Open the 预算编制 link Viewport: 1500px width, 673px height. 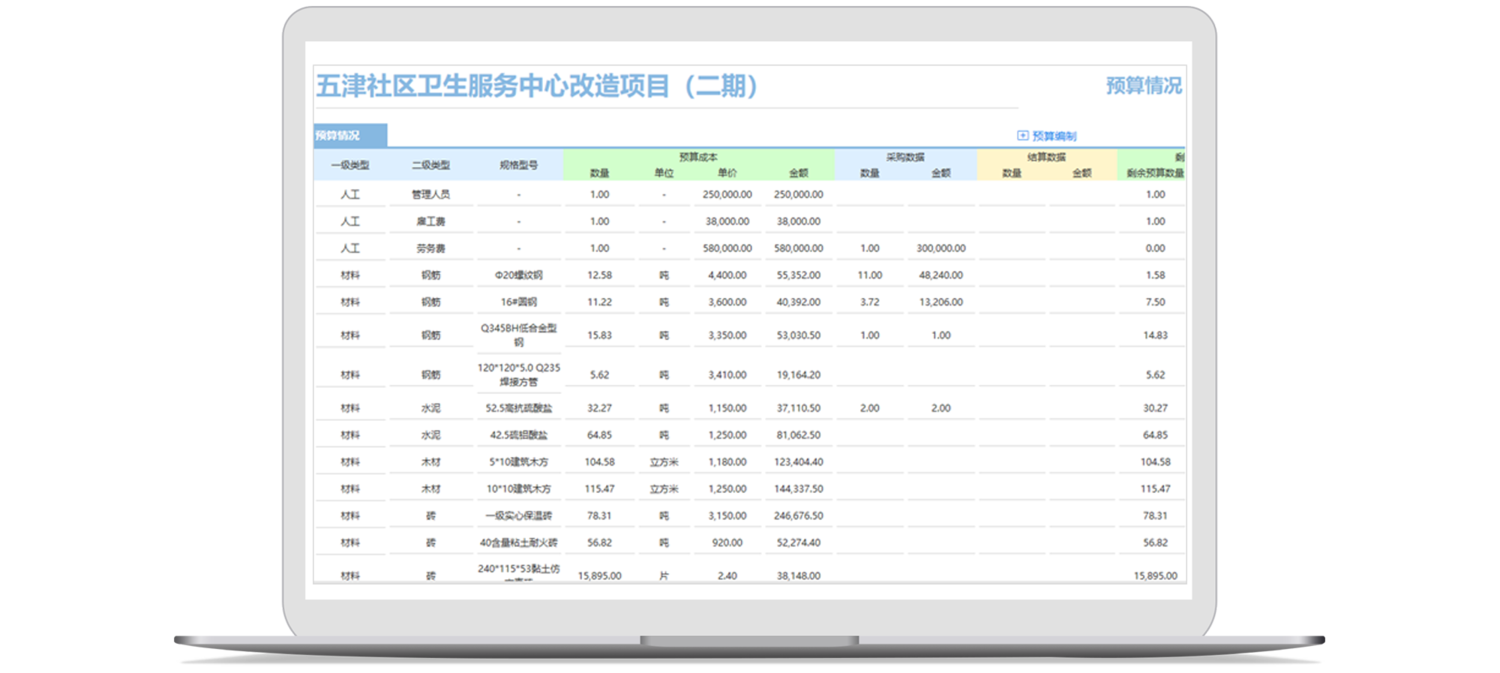pos(1054,136)
